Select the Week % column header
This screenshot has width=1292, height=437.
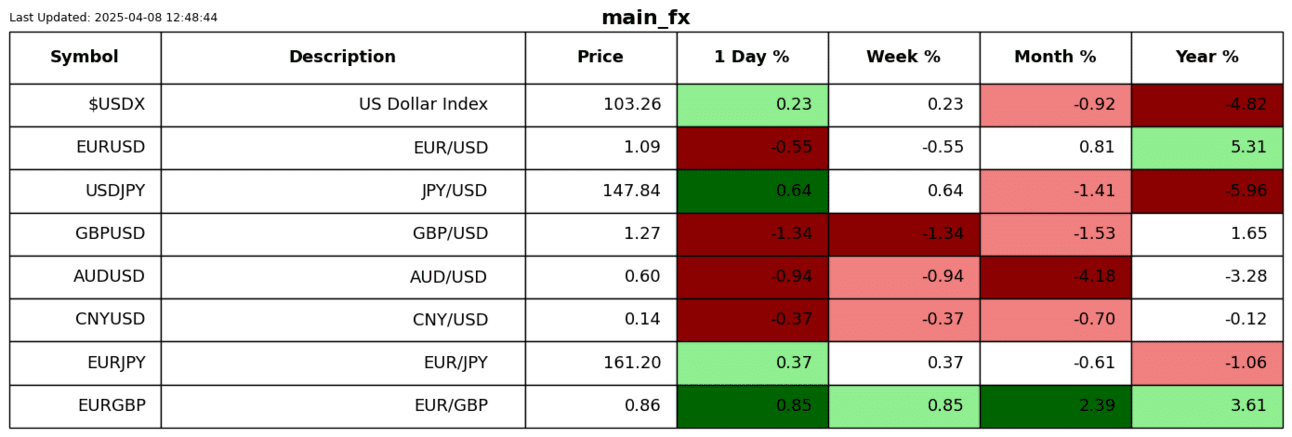pos(903,57)
